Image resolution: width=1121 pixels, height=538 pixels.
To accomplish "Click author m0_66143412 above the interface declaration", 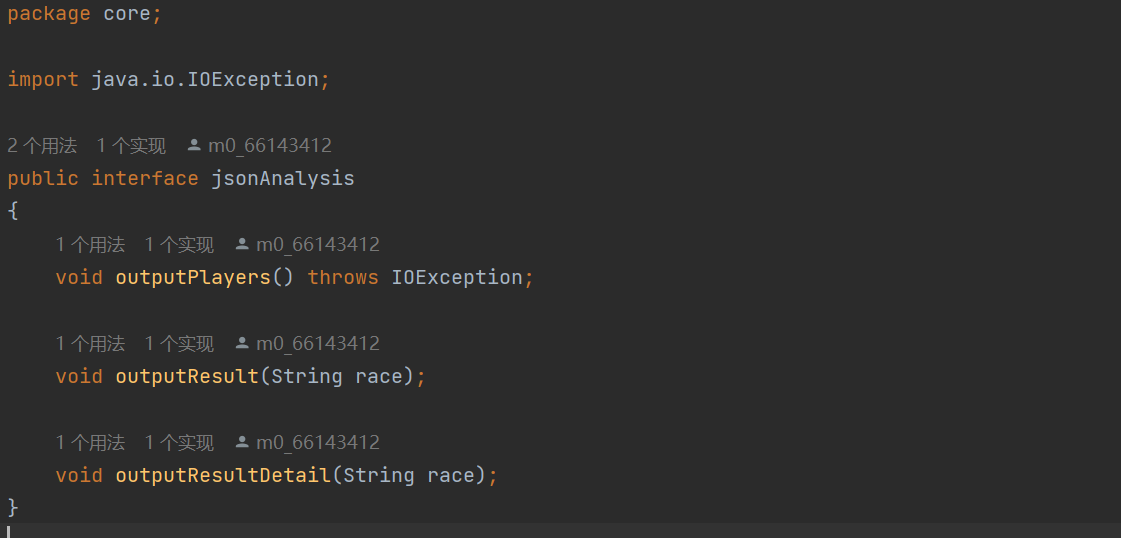I will 270,146.
